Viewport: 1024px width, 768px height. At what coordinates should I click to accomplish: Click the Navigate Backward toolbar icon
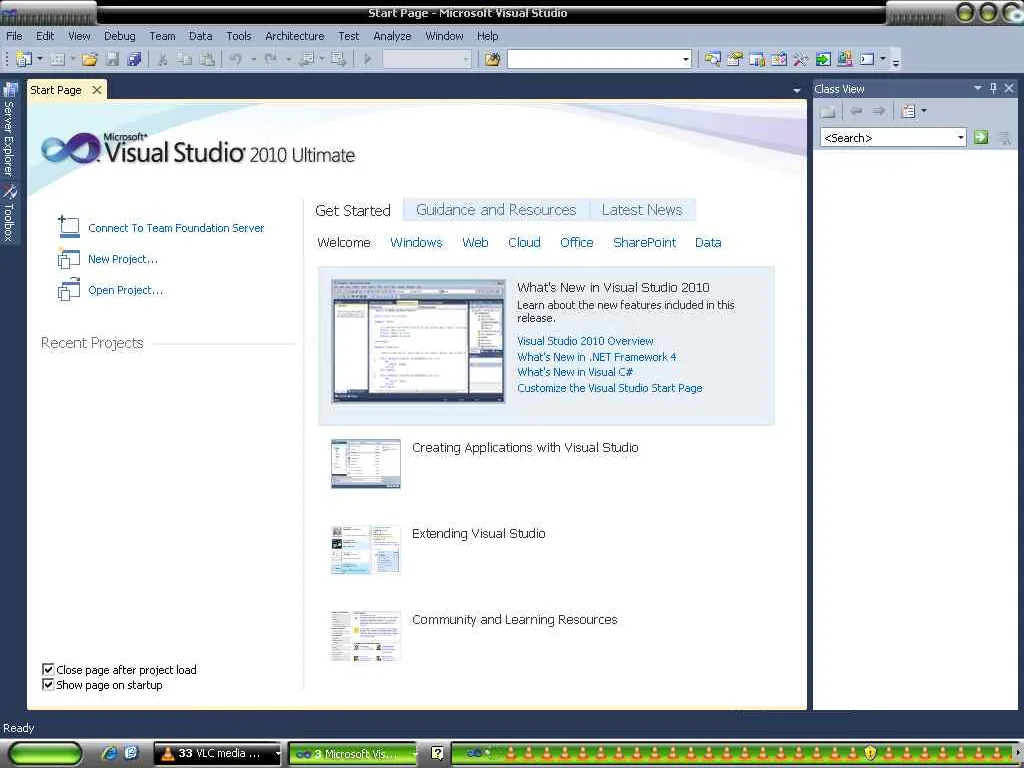pyautogui.click(x=305, y=59)
